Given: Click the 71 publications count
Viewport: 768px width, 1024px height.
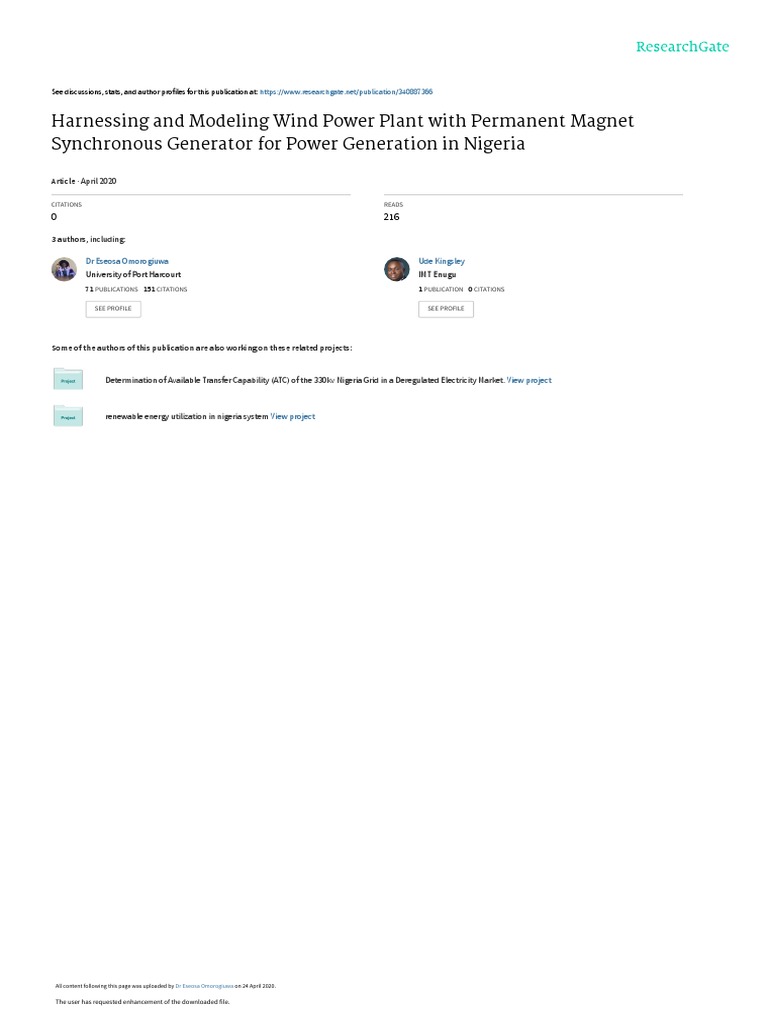Looking at the screenshot, I should pyautogui.click(x=112, y=289).
